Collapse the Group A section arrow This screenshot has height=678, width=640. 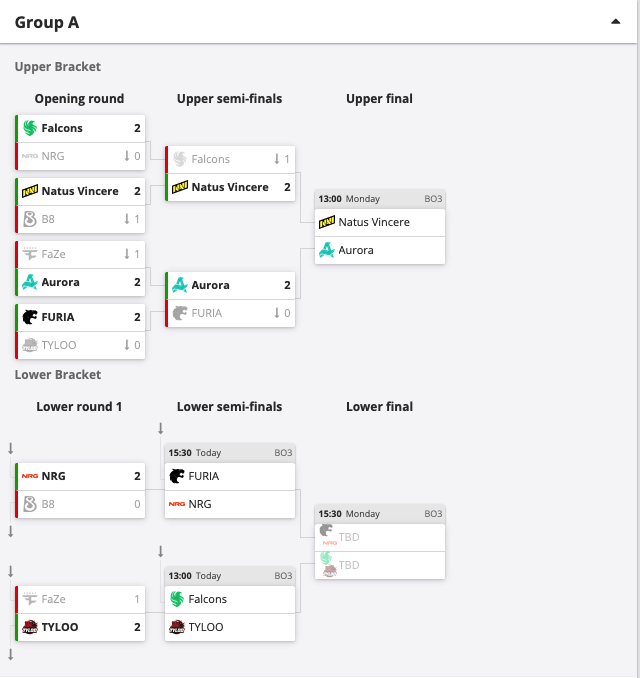coord(615,22)
